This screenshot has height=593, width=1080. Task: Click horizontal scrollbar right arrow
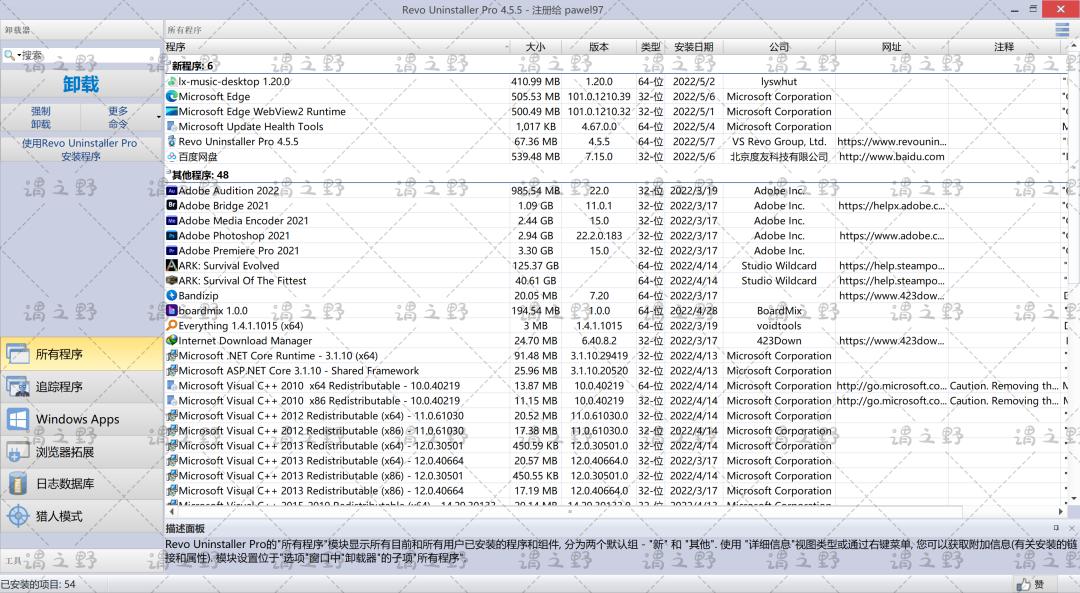[x=1061, y=511]
